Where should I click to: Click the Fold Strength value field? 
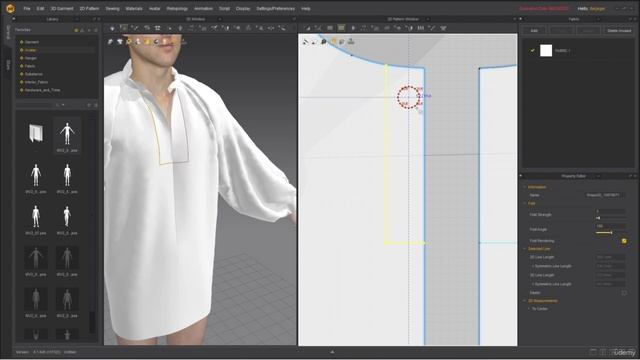tap(610, 211)
